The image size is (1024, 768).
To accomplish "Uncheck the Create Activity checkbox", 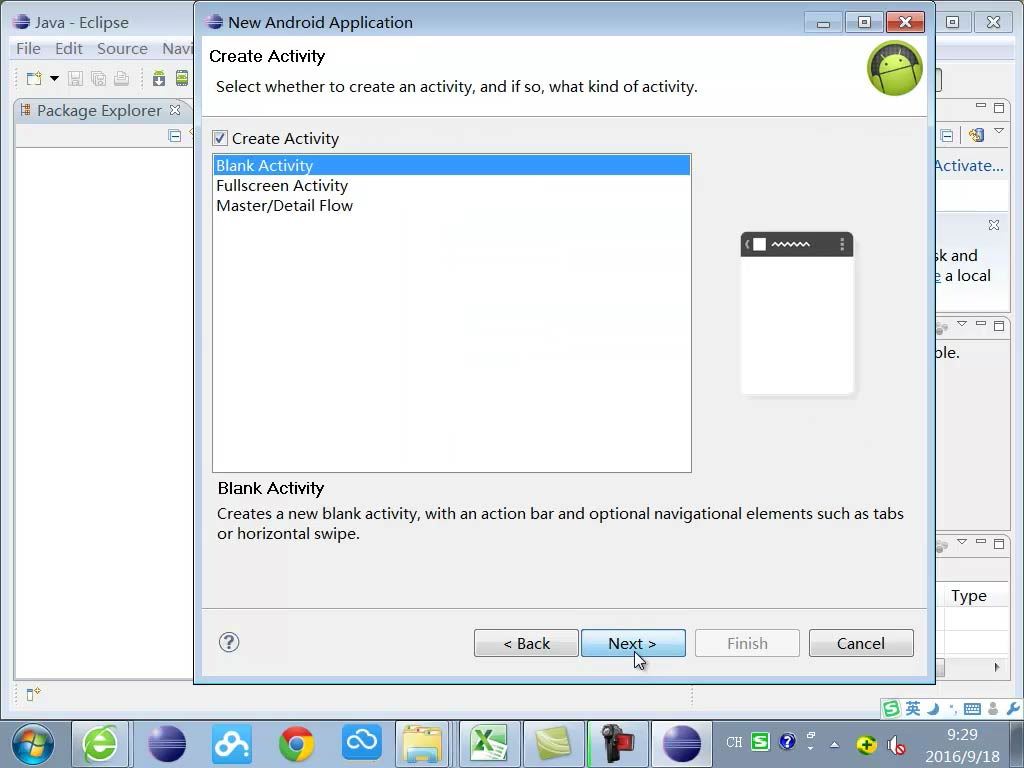I will [220, 138].
